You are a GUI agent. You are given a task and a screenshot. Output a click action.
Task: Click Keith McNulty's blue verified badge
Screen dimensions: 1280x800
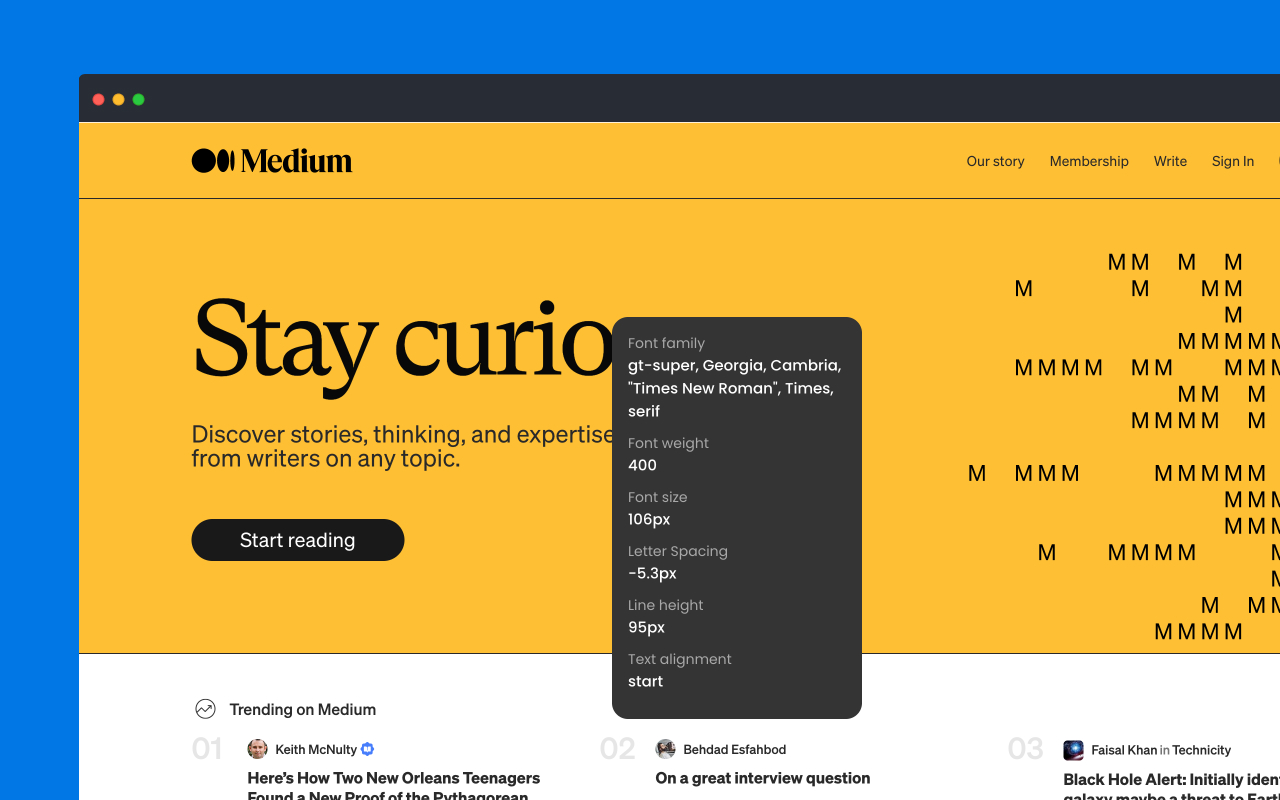pos(367,748)
